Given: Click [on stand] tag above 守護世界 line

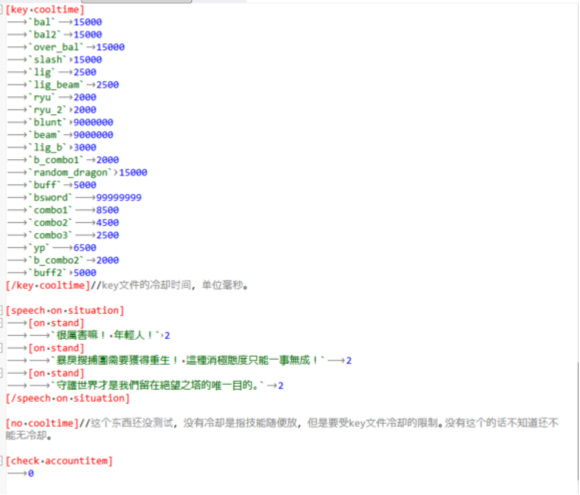Looking at the screenshot, I should (x=57, y=373).
